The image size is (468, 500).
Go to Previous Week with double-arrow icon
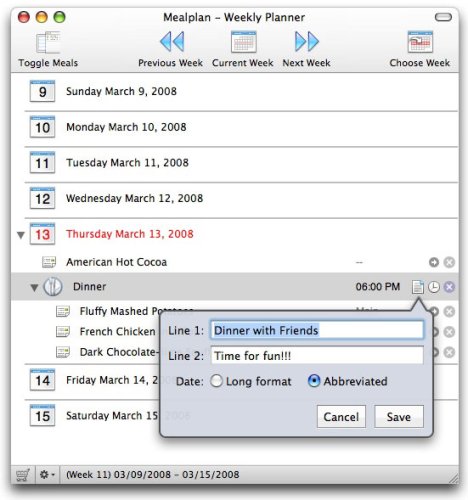[172, 42]
